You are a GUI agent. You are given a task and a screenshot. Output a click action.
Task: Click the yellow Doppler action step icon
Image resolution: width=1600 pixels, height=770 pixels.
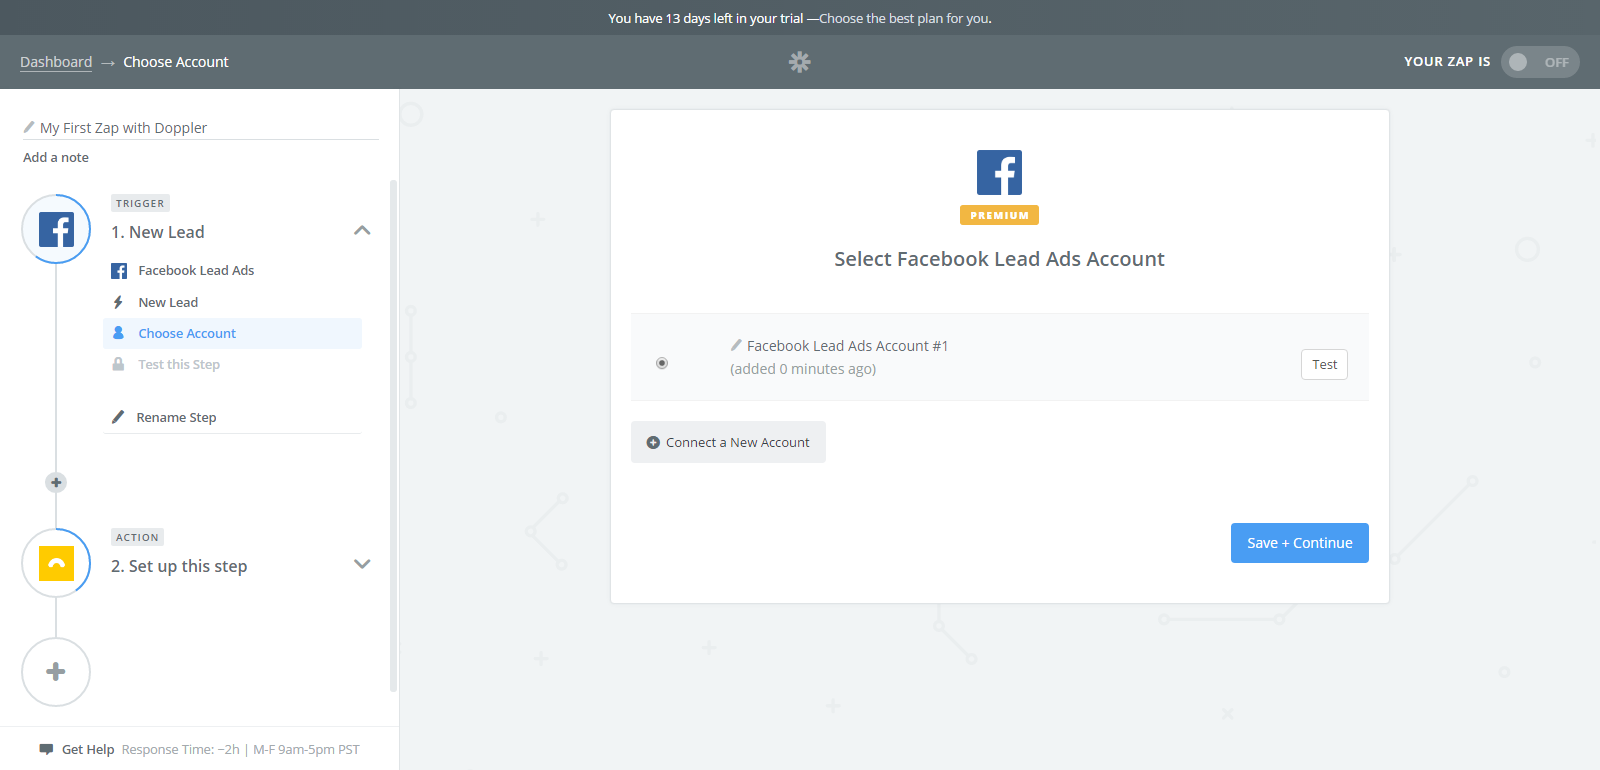point(56,563)
